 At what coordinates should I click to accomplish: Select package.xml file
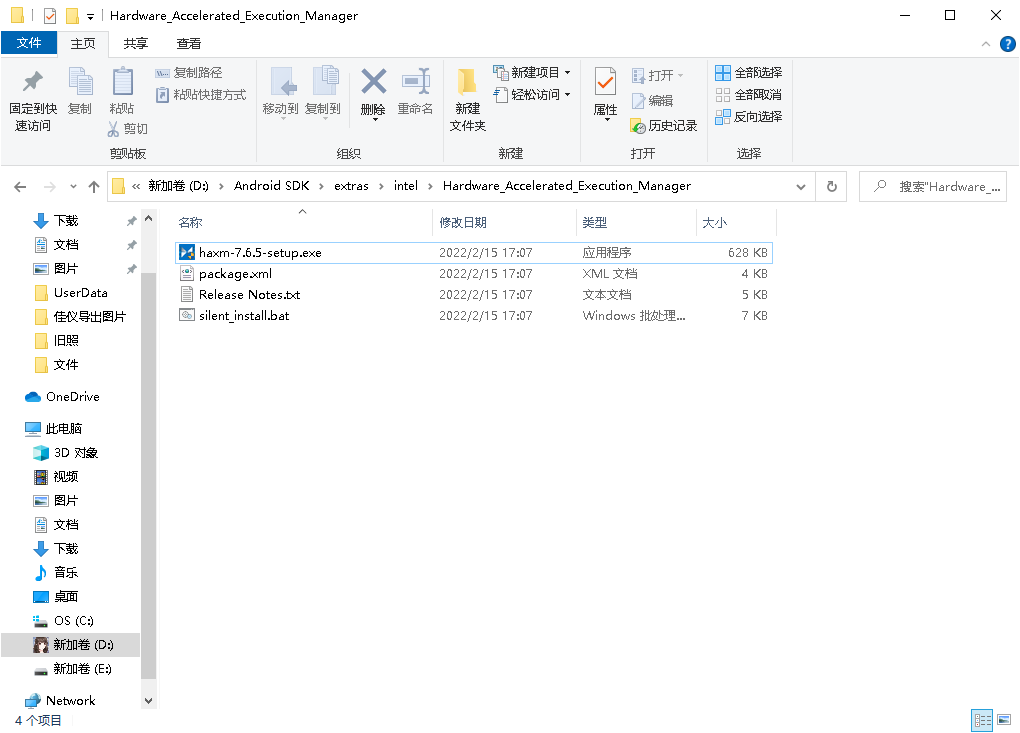[x=474, y=274]
